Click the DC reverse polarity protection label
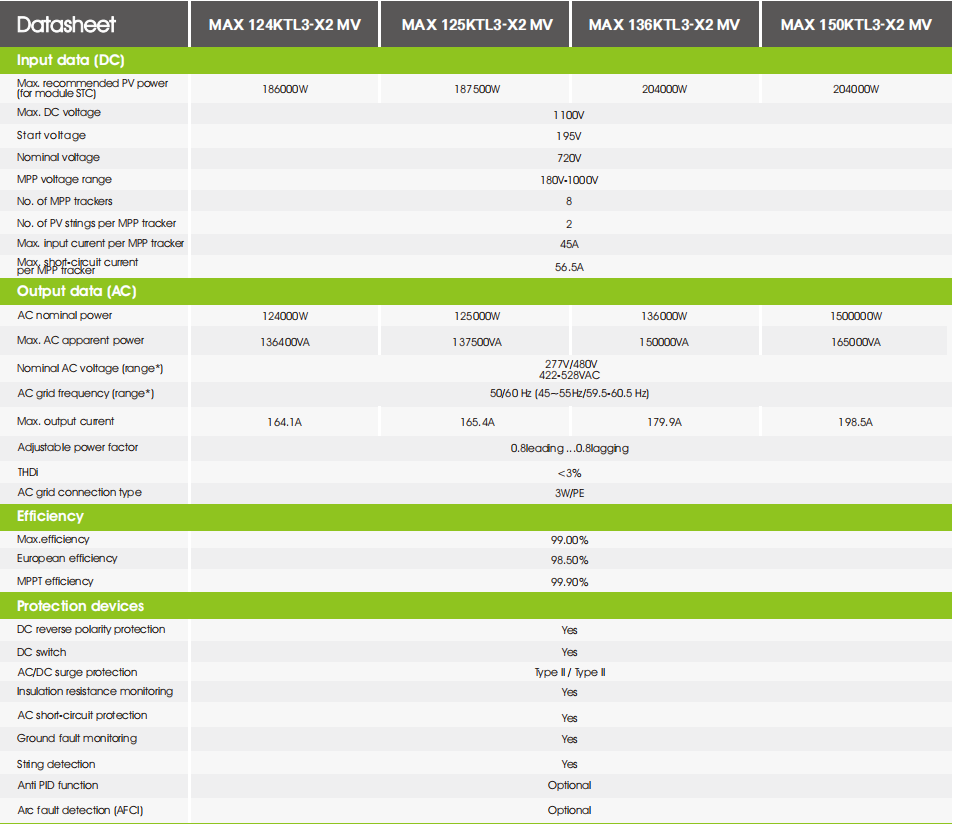957x824 pixels. coord(91,629)
